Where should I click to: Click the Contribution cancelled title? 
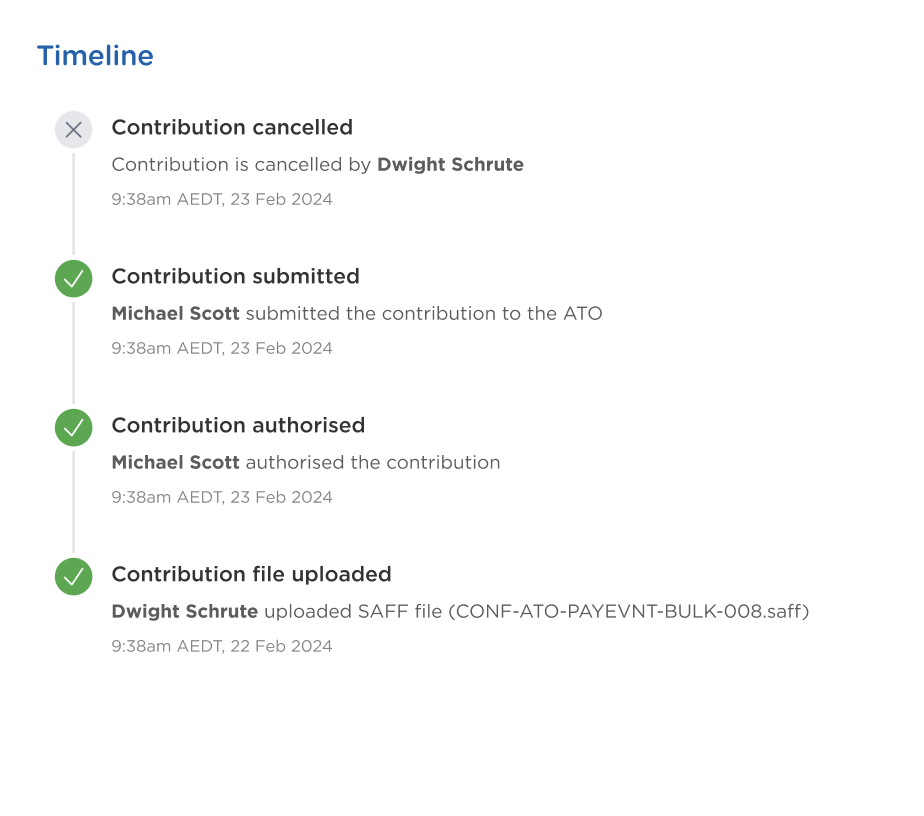click(232, 127)
